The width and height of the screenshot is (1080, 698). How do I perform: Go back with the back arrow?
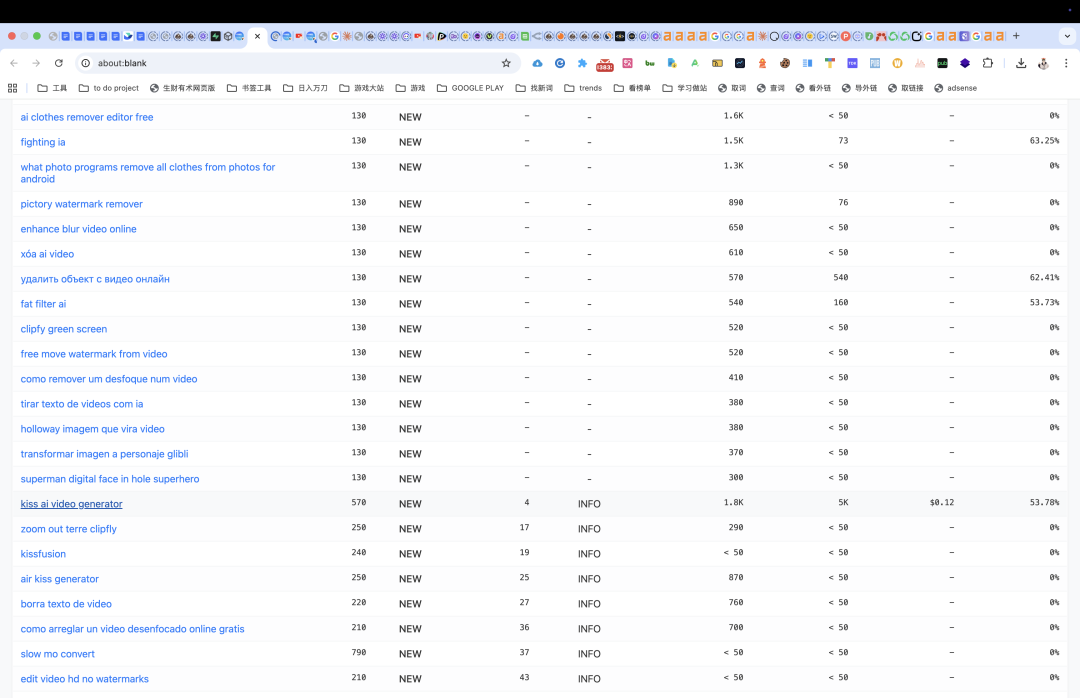coord(14,63)
